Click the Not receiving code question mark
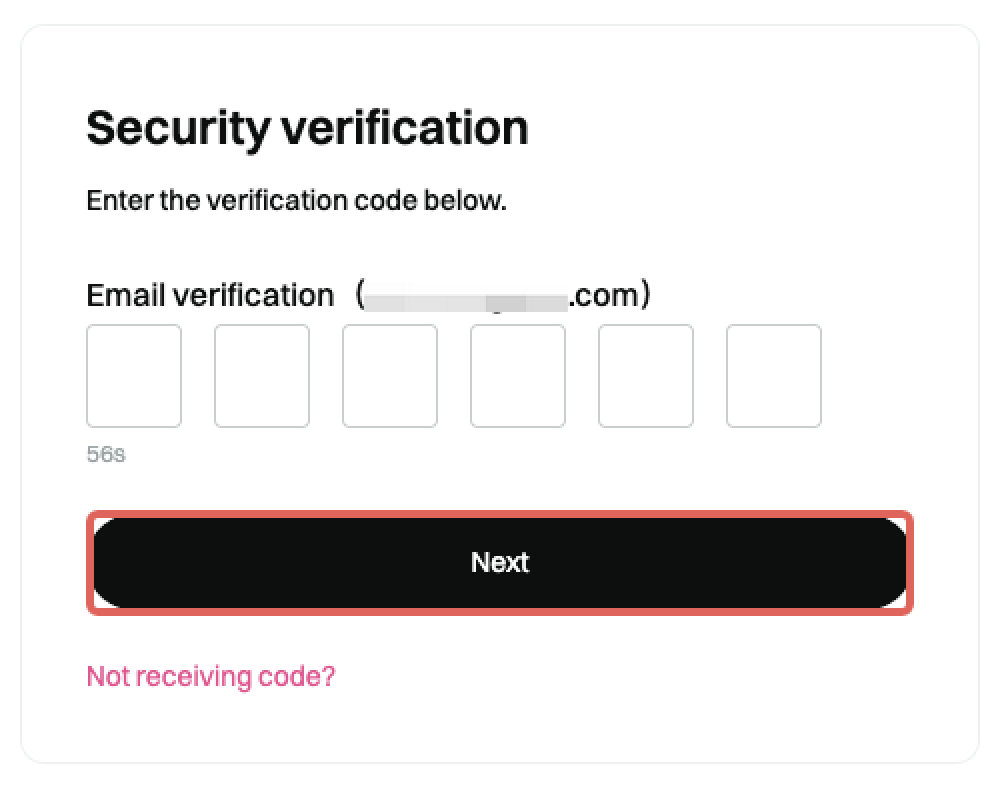The width and height of the screenshot is (998, 794). 328,676
